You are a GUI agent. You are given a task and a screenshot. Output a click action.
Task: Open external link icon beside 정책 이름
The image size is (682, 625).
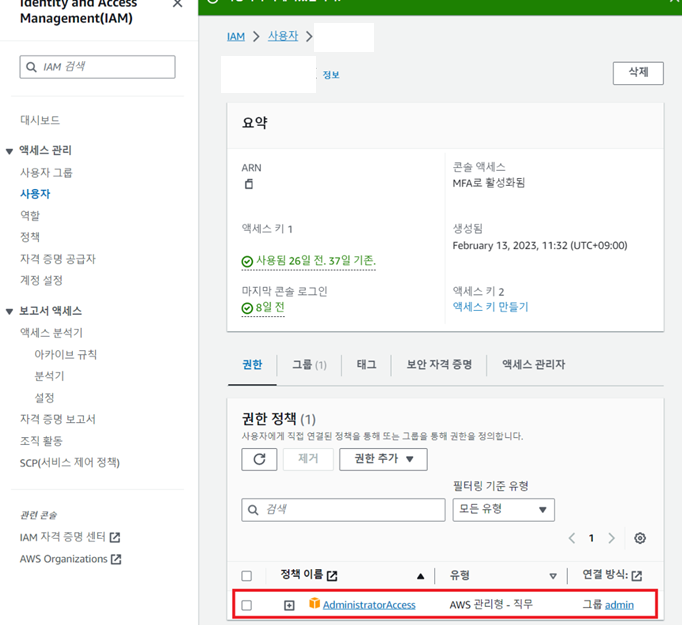(332, 576)
